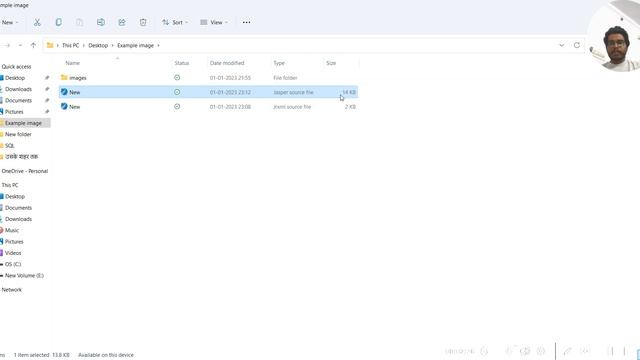Select 'Quick access' heading in sidebar
Image resolution: width=640 pixels, height=360 pixels.
16,67
